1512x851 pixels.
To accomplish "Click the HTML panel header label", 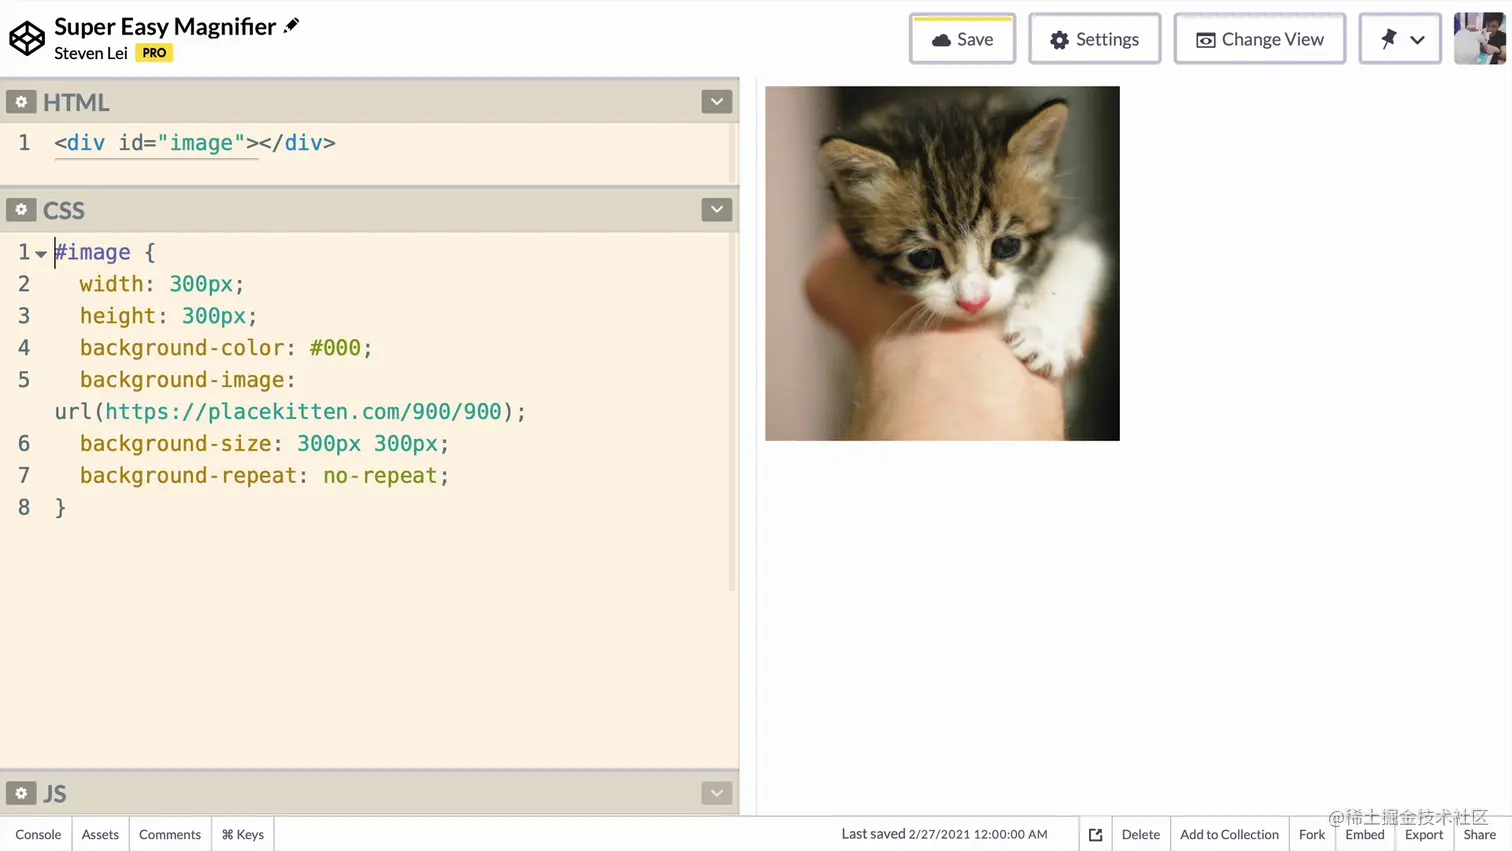I will pos(76,102).
